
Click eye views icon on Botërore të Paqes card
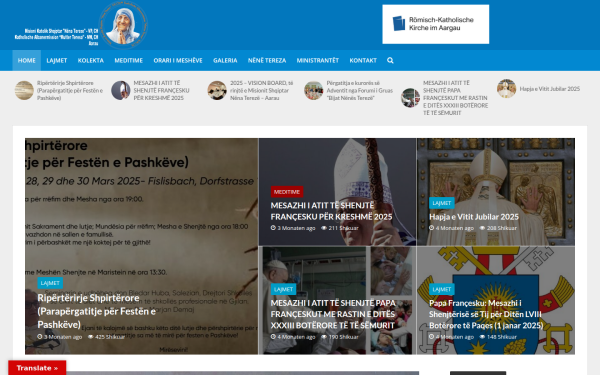[x=482, y=337]
